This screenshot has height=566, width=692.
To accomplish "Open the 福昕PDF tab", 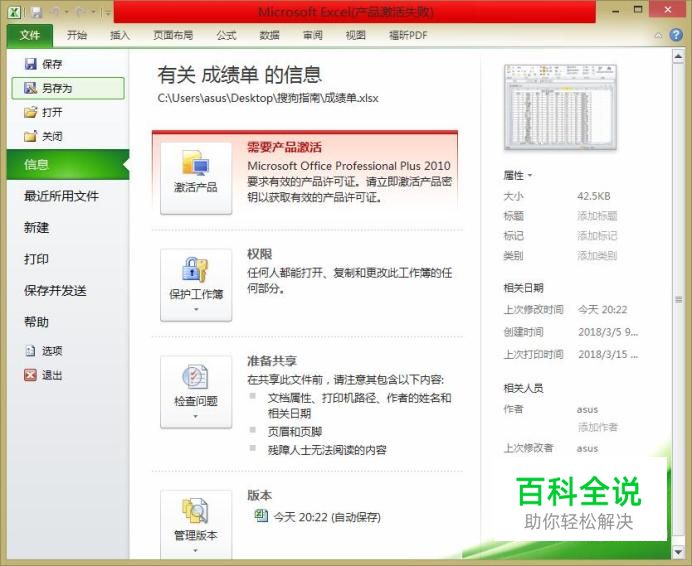I will 408,35.
